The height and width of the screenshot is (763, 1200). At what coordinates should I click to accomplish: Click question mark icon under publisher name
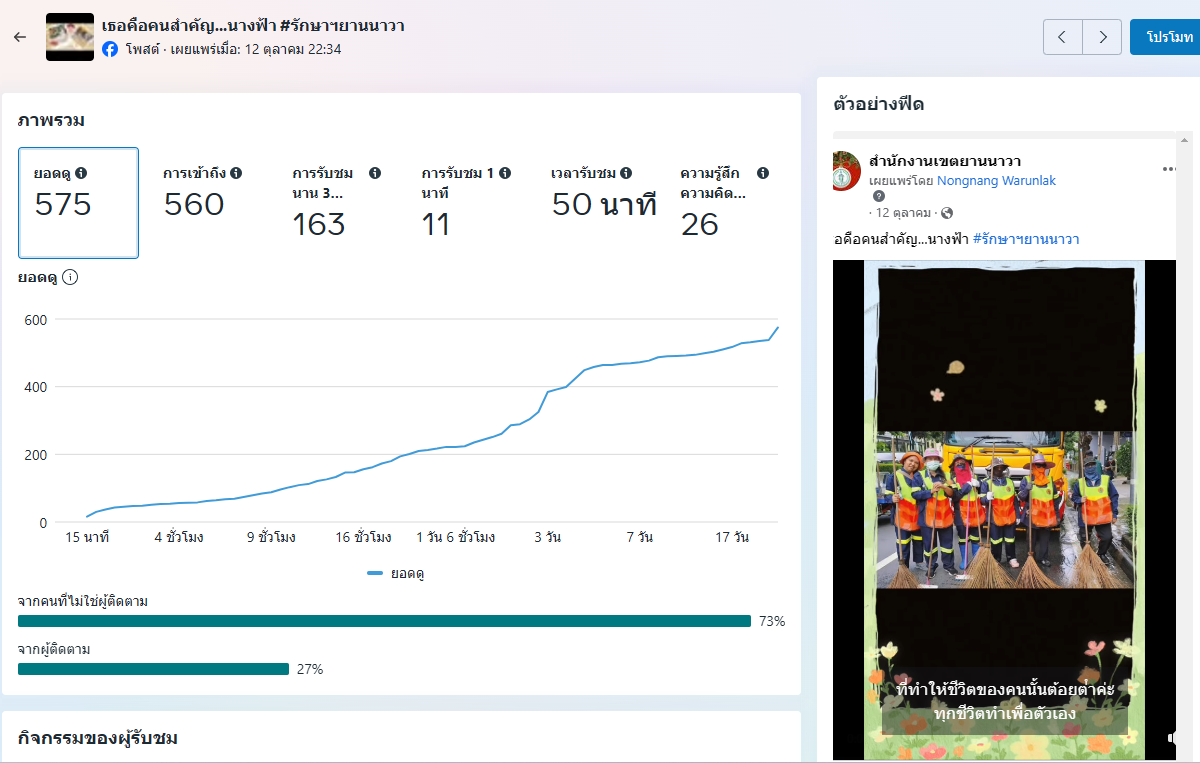[879, 197]
